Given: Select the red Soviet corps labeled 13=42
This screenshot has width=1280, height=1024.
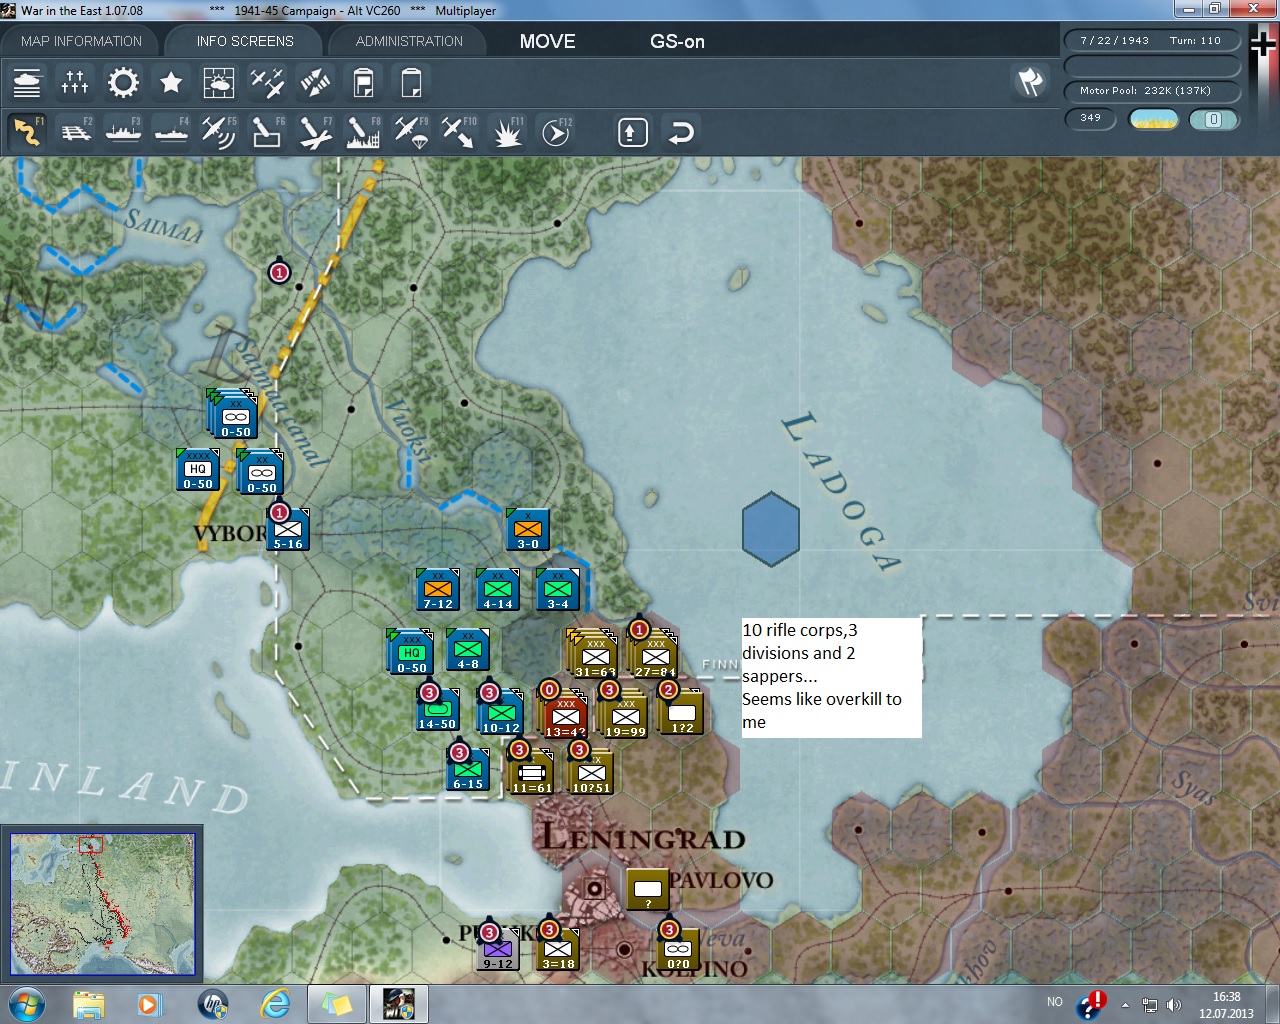Looking at the screenshot, I should point(564,714).
